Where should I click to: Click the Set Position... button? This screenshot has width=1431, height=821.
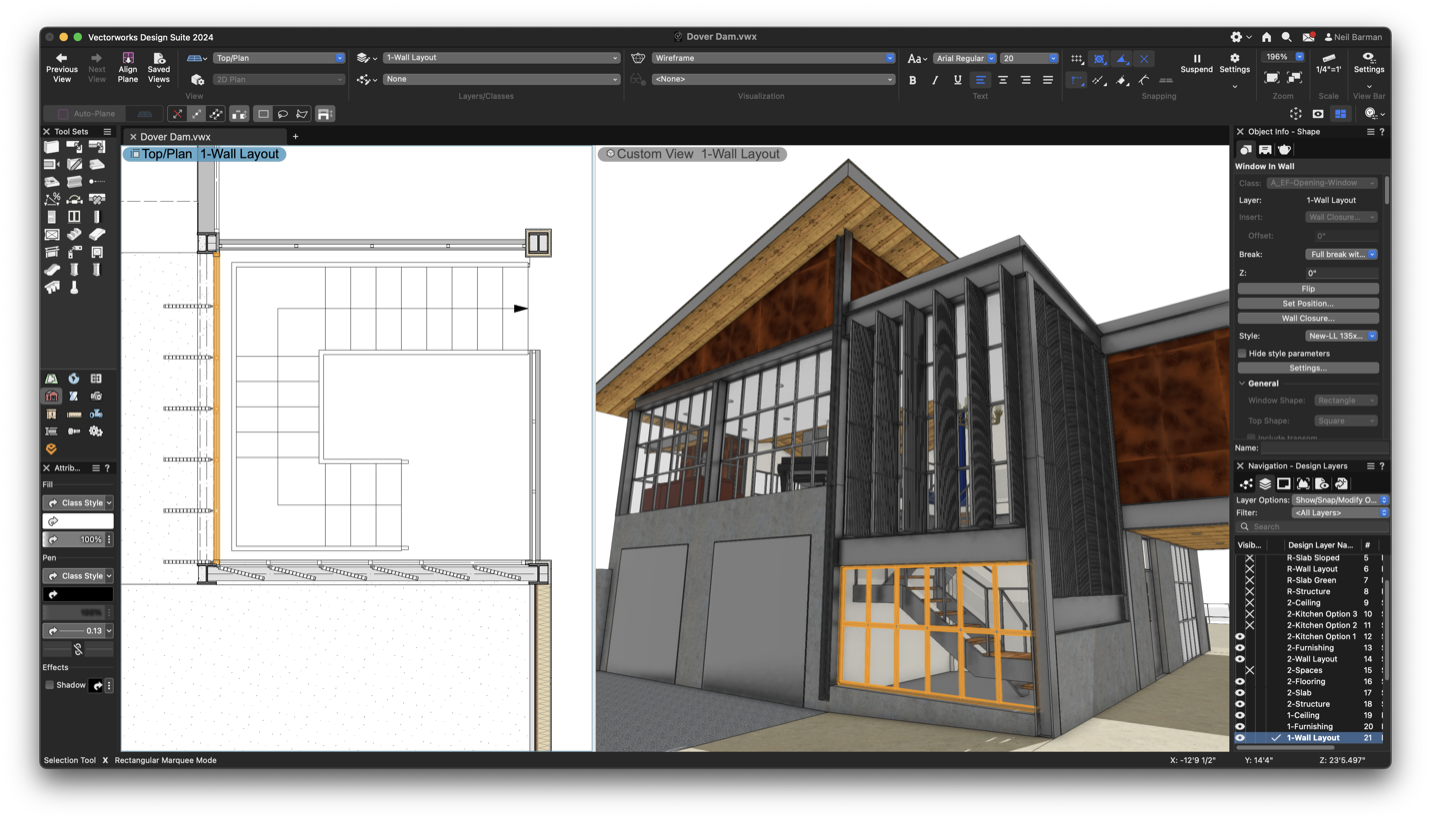pyautogui.click(x=1308, y=304)
